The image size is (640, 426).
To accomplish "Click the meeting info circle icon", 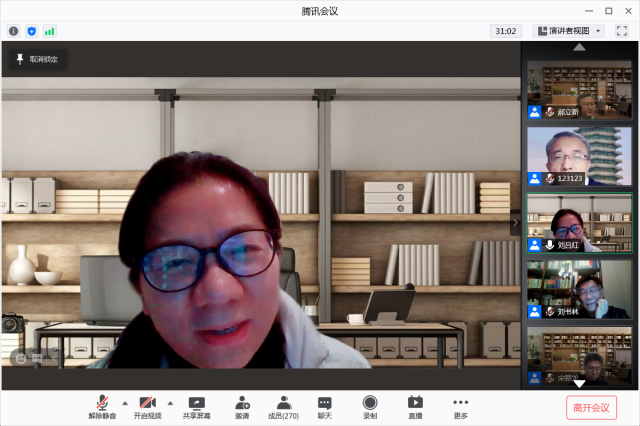I will click(x=14, y=31).
